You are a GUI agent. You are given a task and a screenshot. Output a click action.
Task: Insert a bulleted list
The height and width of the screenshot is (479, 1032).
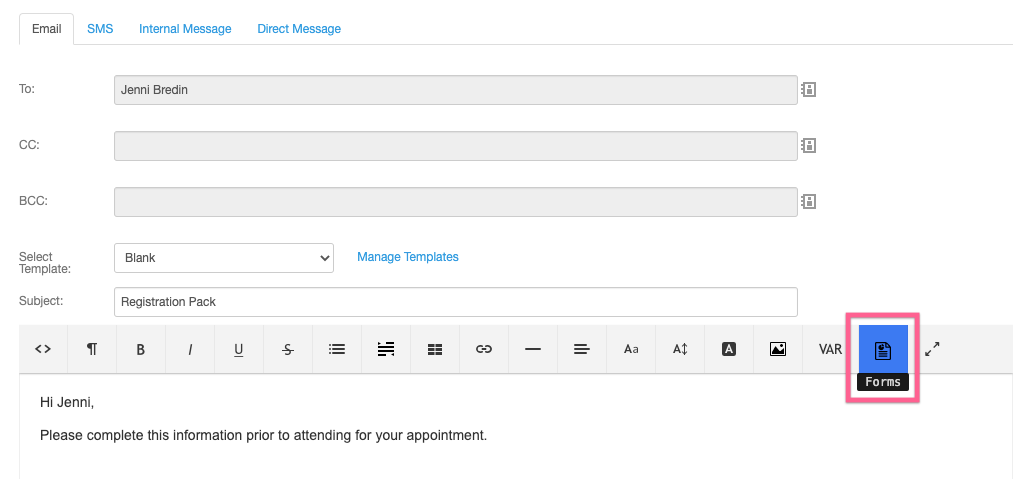(x=337, y=349)
